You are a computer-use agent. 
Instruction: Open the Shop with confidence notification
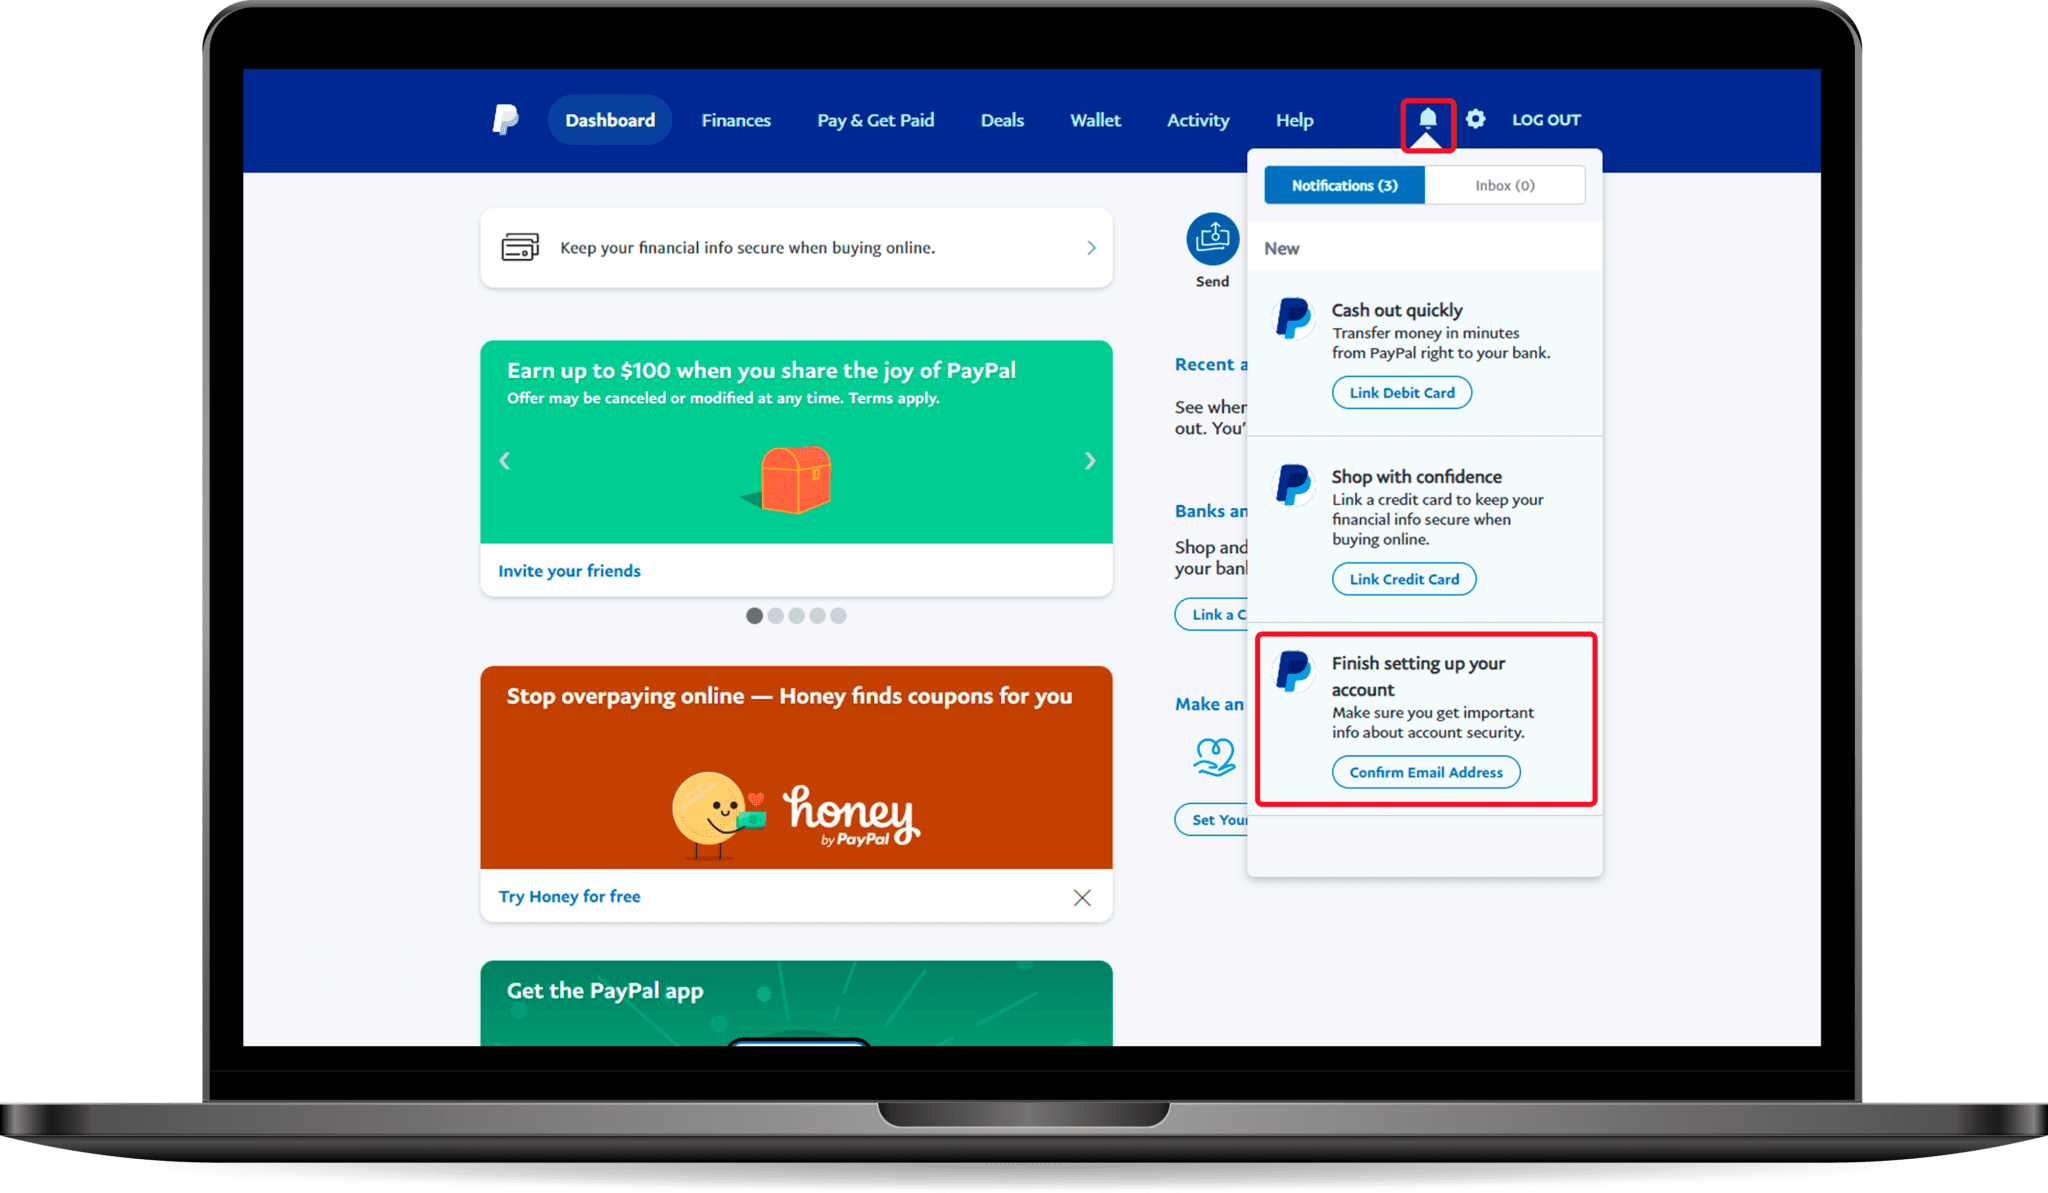tap(1425, 529)
